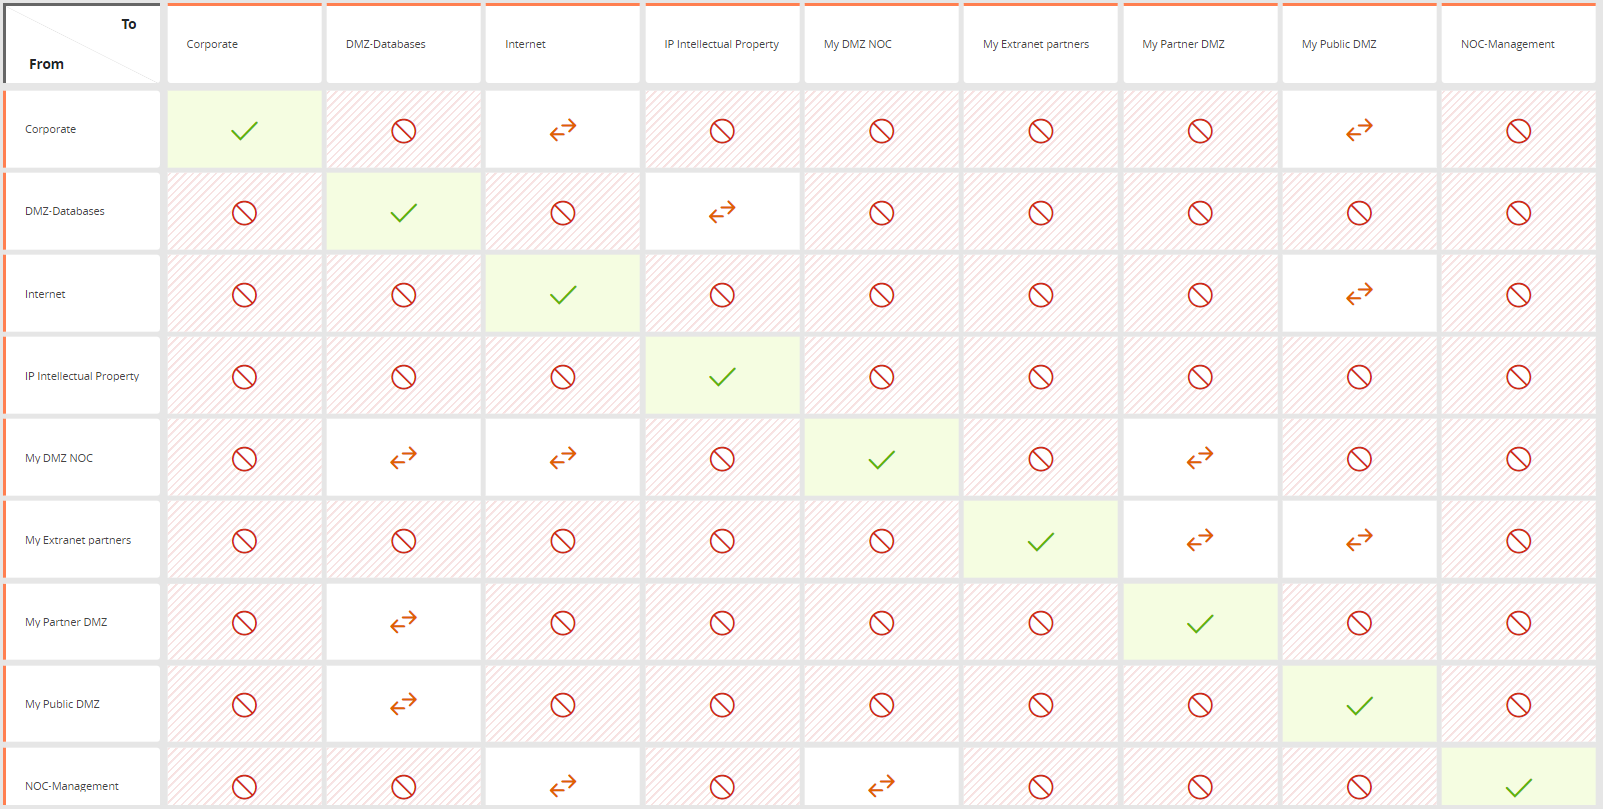Click the green checkmark for My Public DMZ diagonal
The width and height of the screenshot is (1603, 809).
click(x=1359, y=706)
